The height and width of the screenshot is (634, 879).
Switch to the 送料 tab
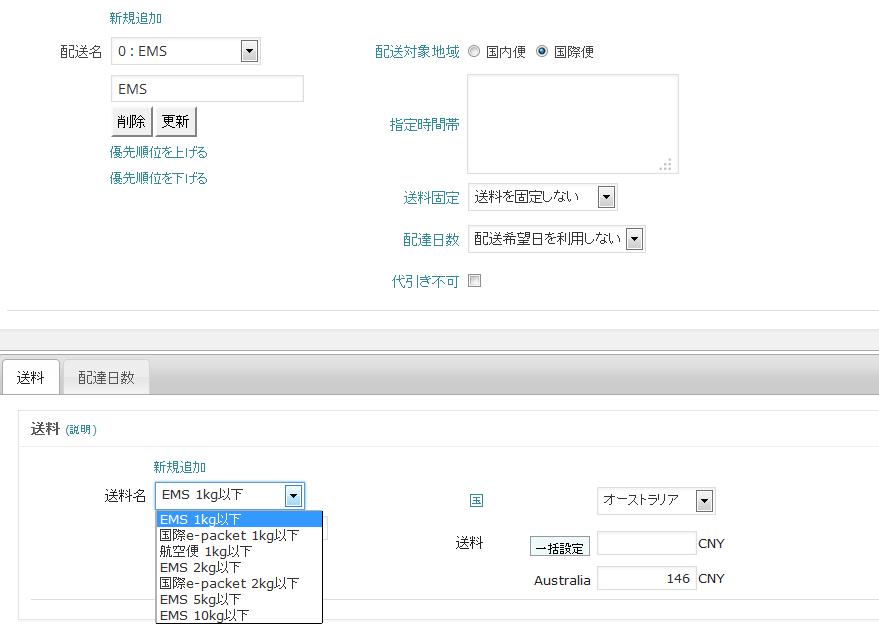click(30, 378)
